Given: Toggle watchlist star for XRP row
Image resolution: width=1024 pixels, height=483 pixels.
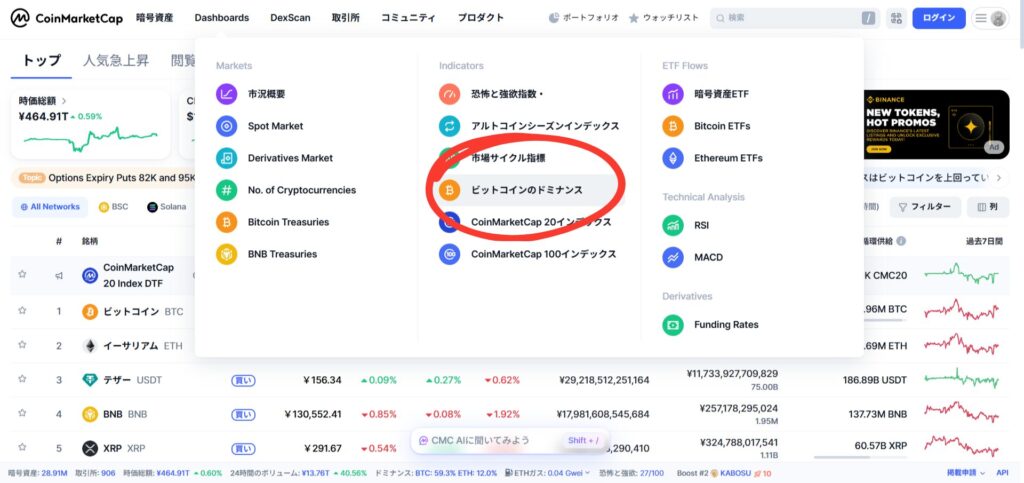Looking at the screenshot, I should [22, 447].
